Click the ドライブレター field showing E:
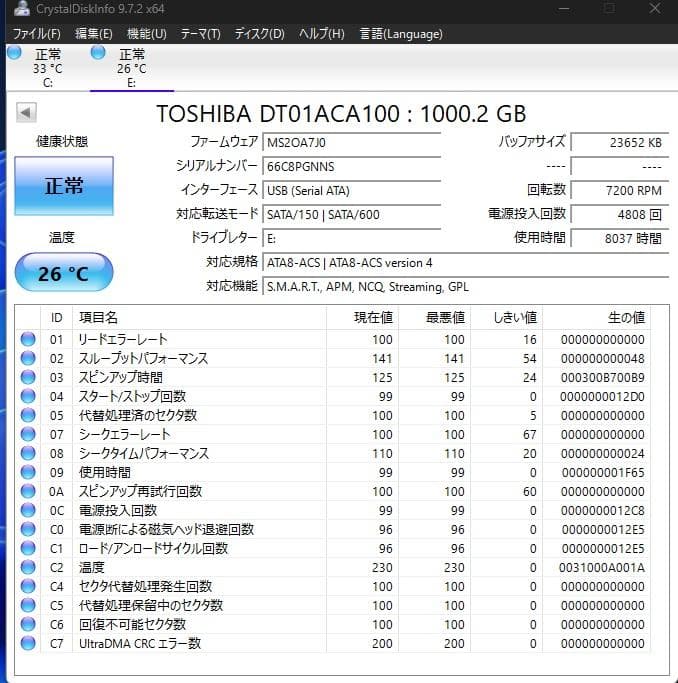The width and height of the screenshot is (678, 683). pyautogui.click(x=351, y=238)
